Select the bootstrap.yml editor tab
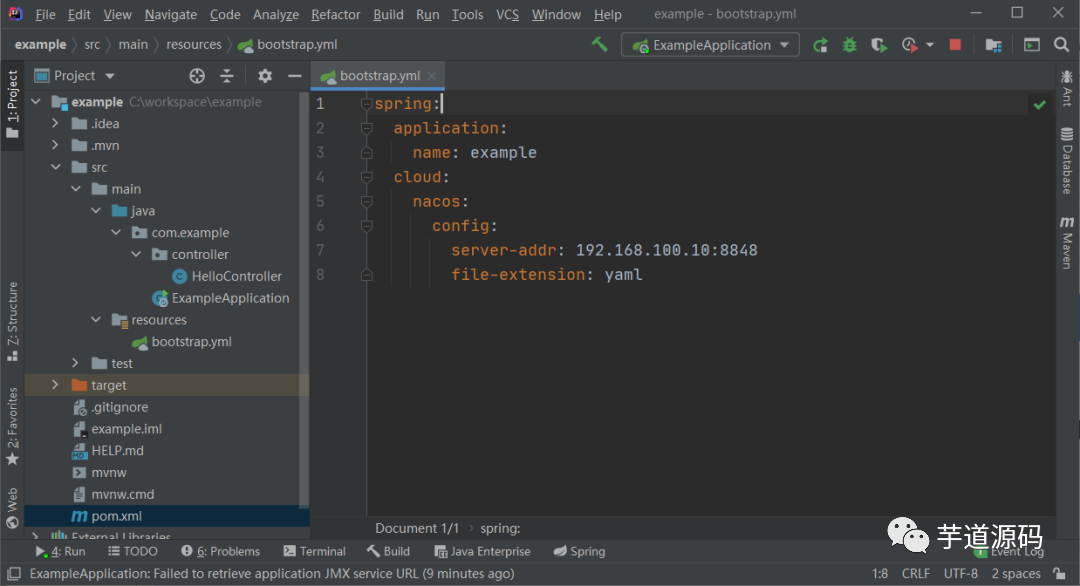The height and width of the screenshot is (586, 1080). click(x=377, y=76)
